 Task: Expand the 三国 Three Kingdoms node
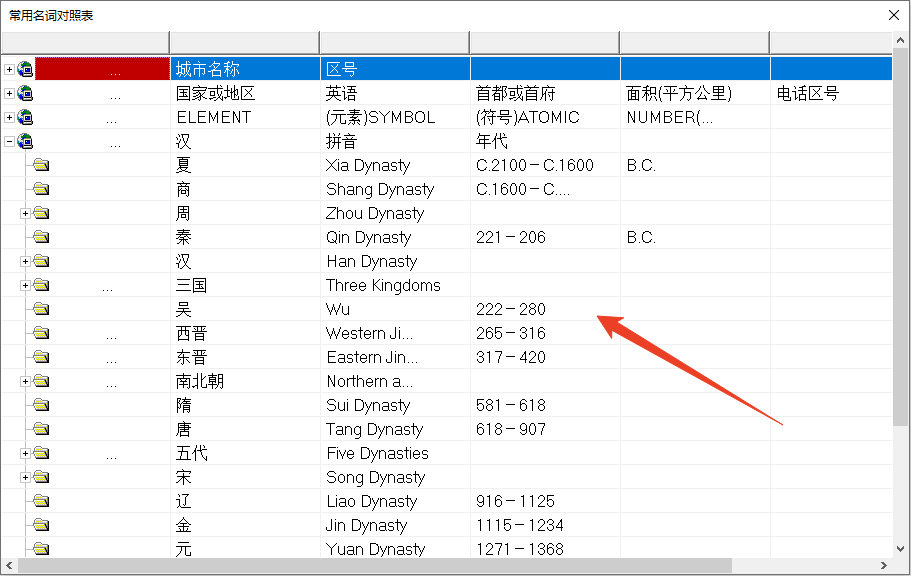click(24, 285)
